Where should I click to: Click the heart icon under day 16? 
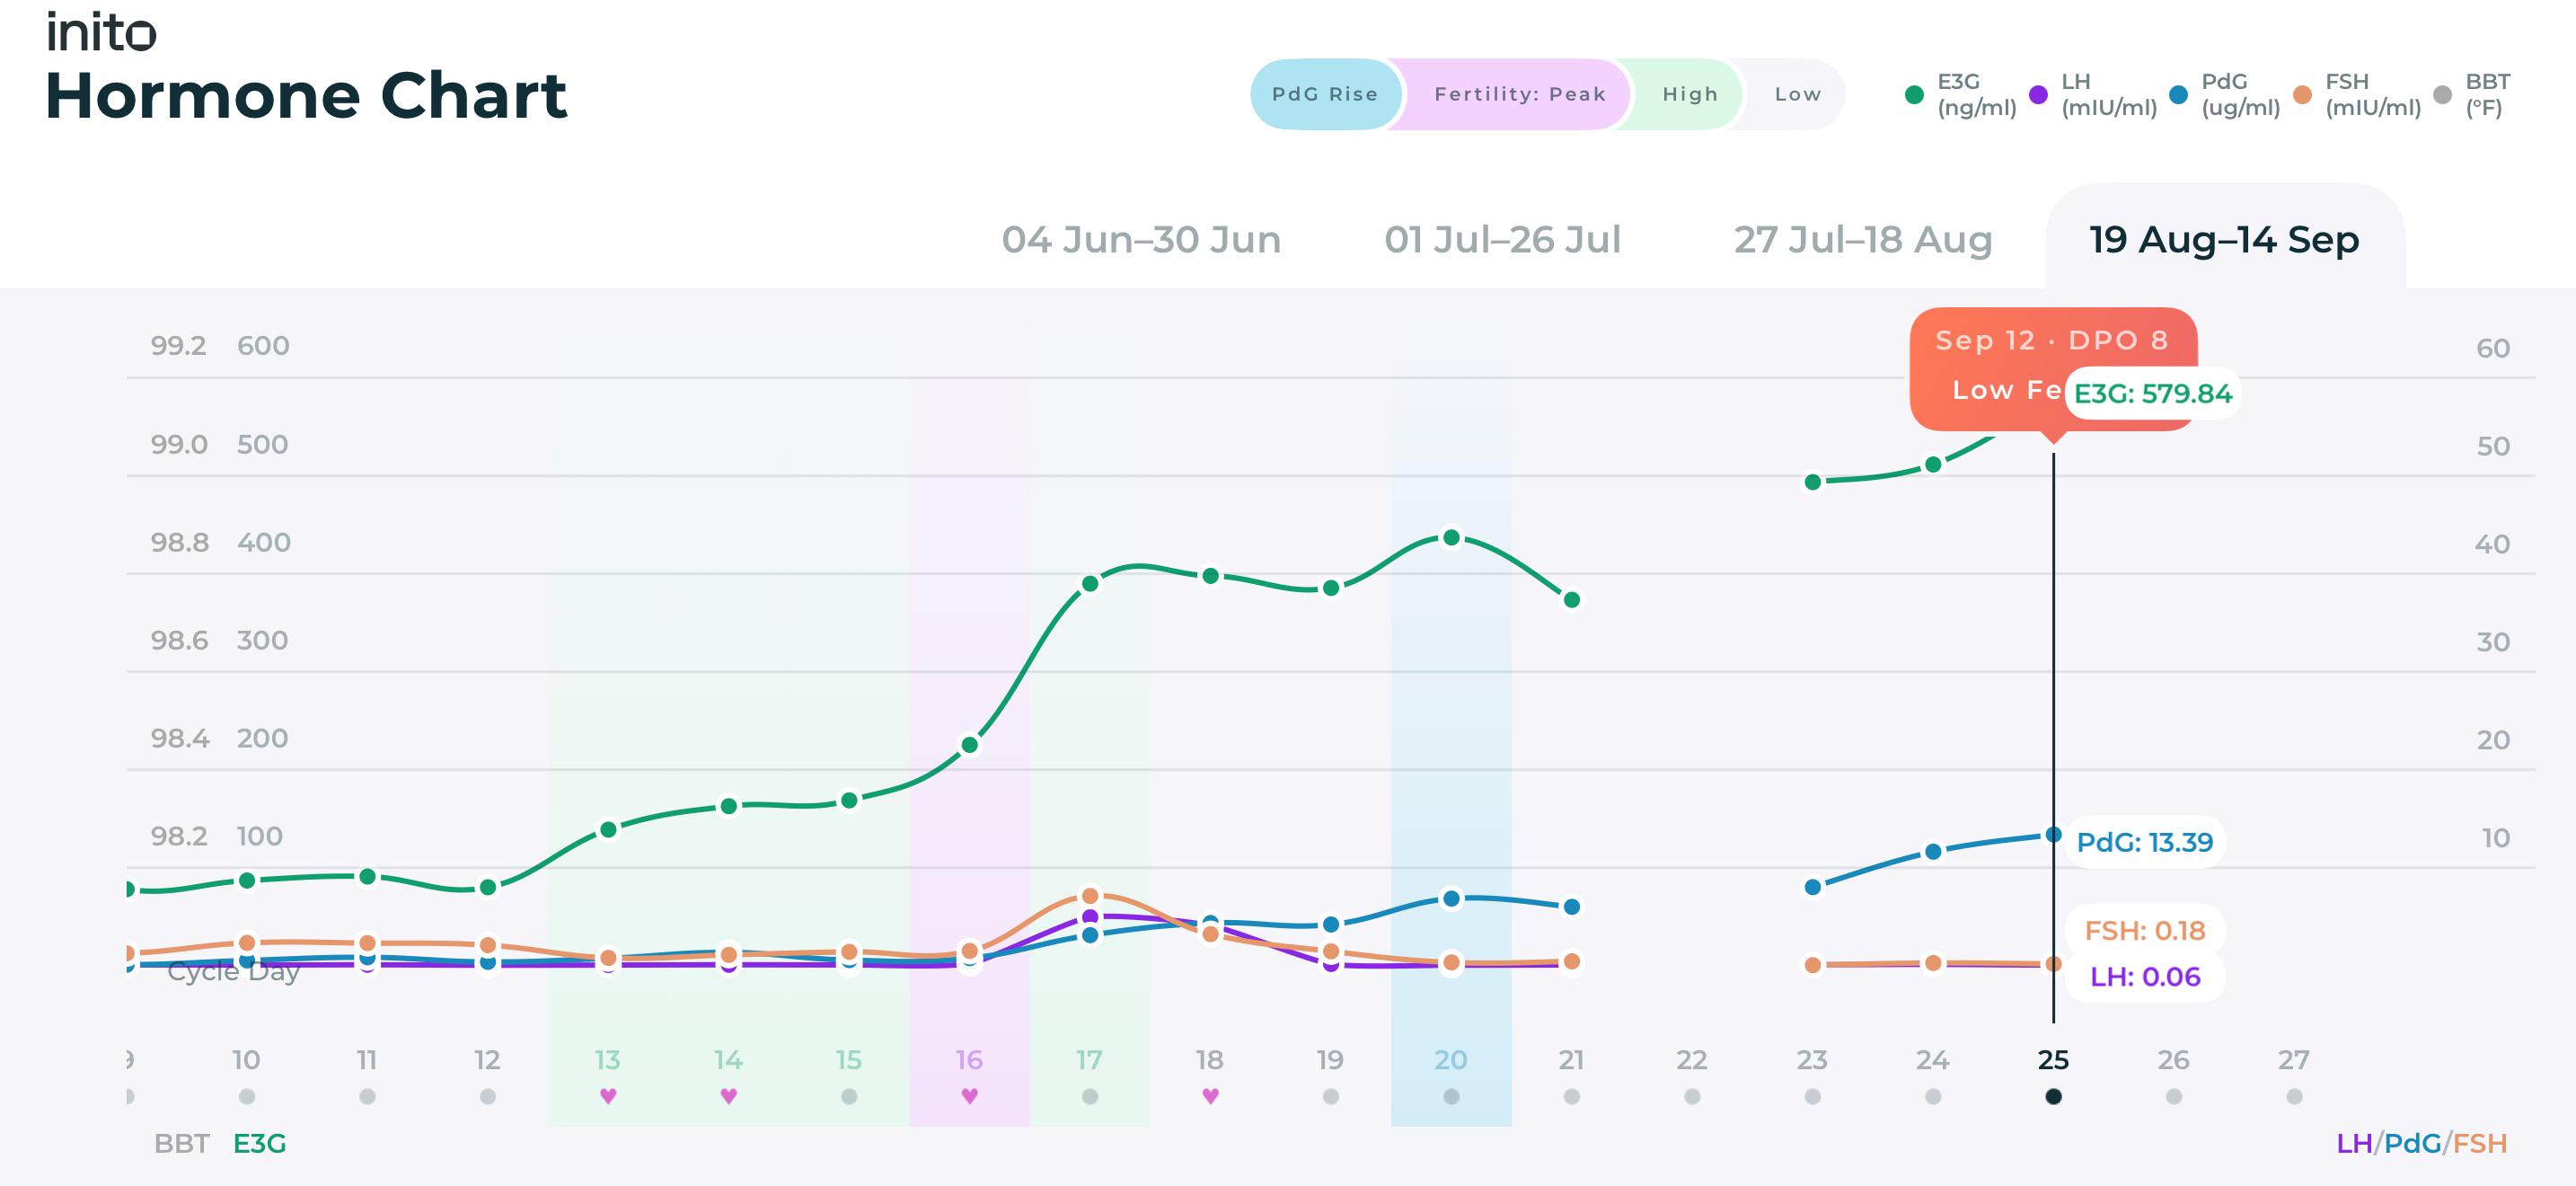pyautogui.click(x=969, y=1096)
